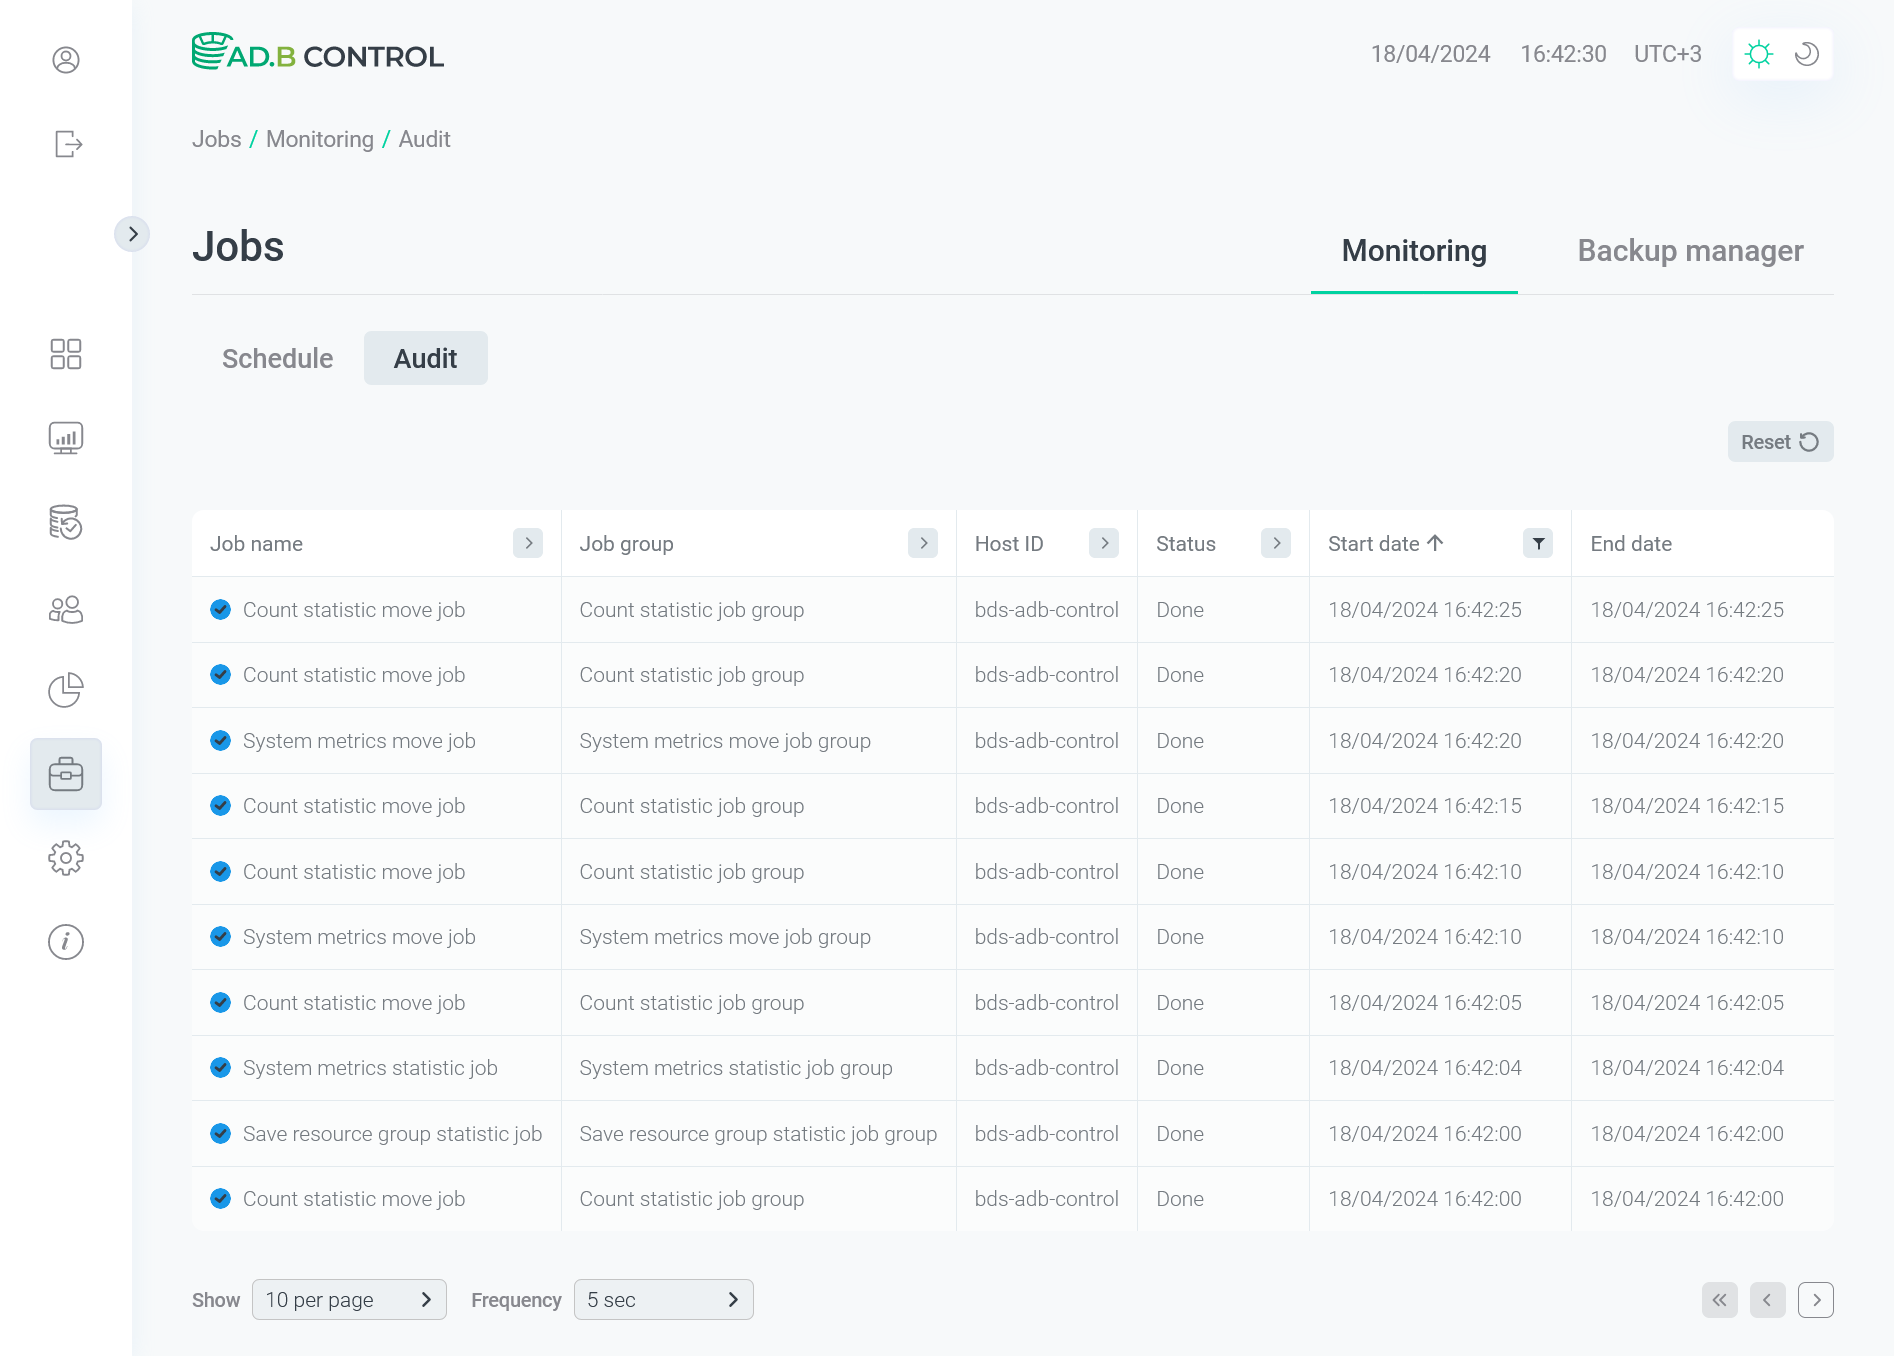The image size is (1894, 1356).
Task: Switch to dark mode with moon icon
Action: click(x=1805, y=54)
